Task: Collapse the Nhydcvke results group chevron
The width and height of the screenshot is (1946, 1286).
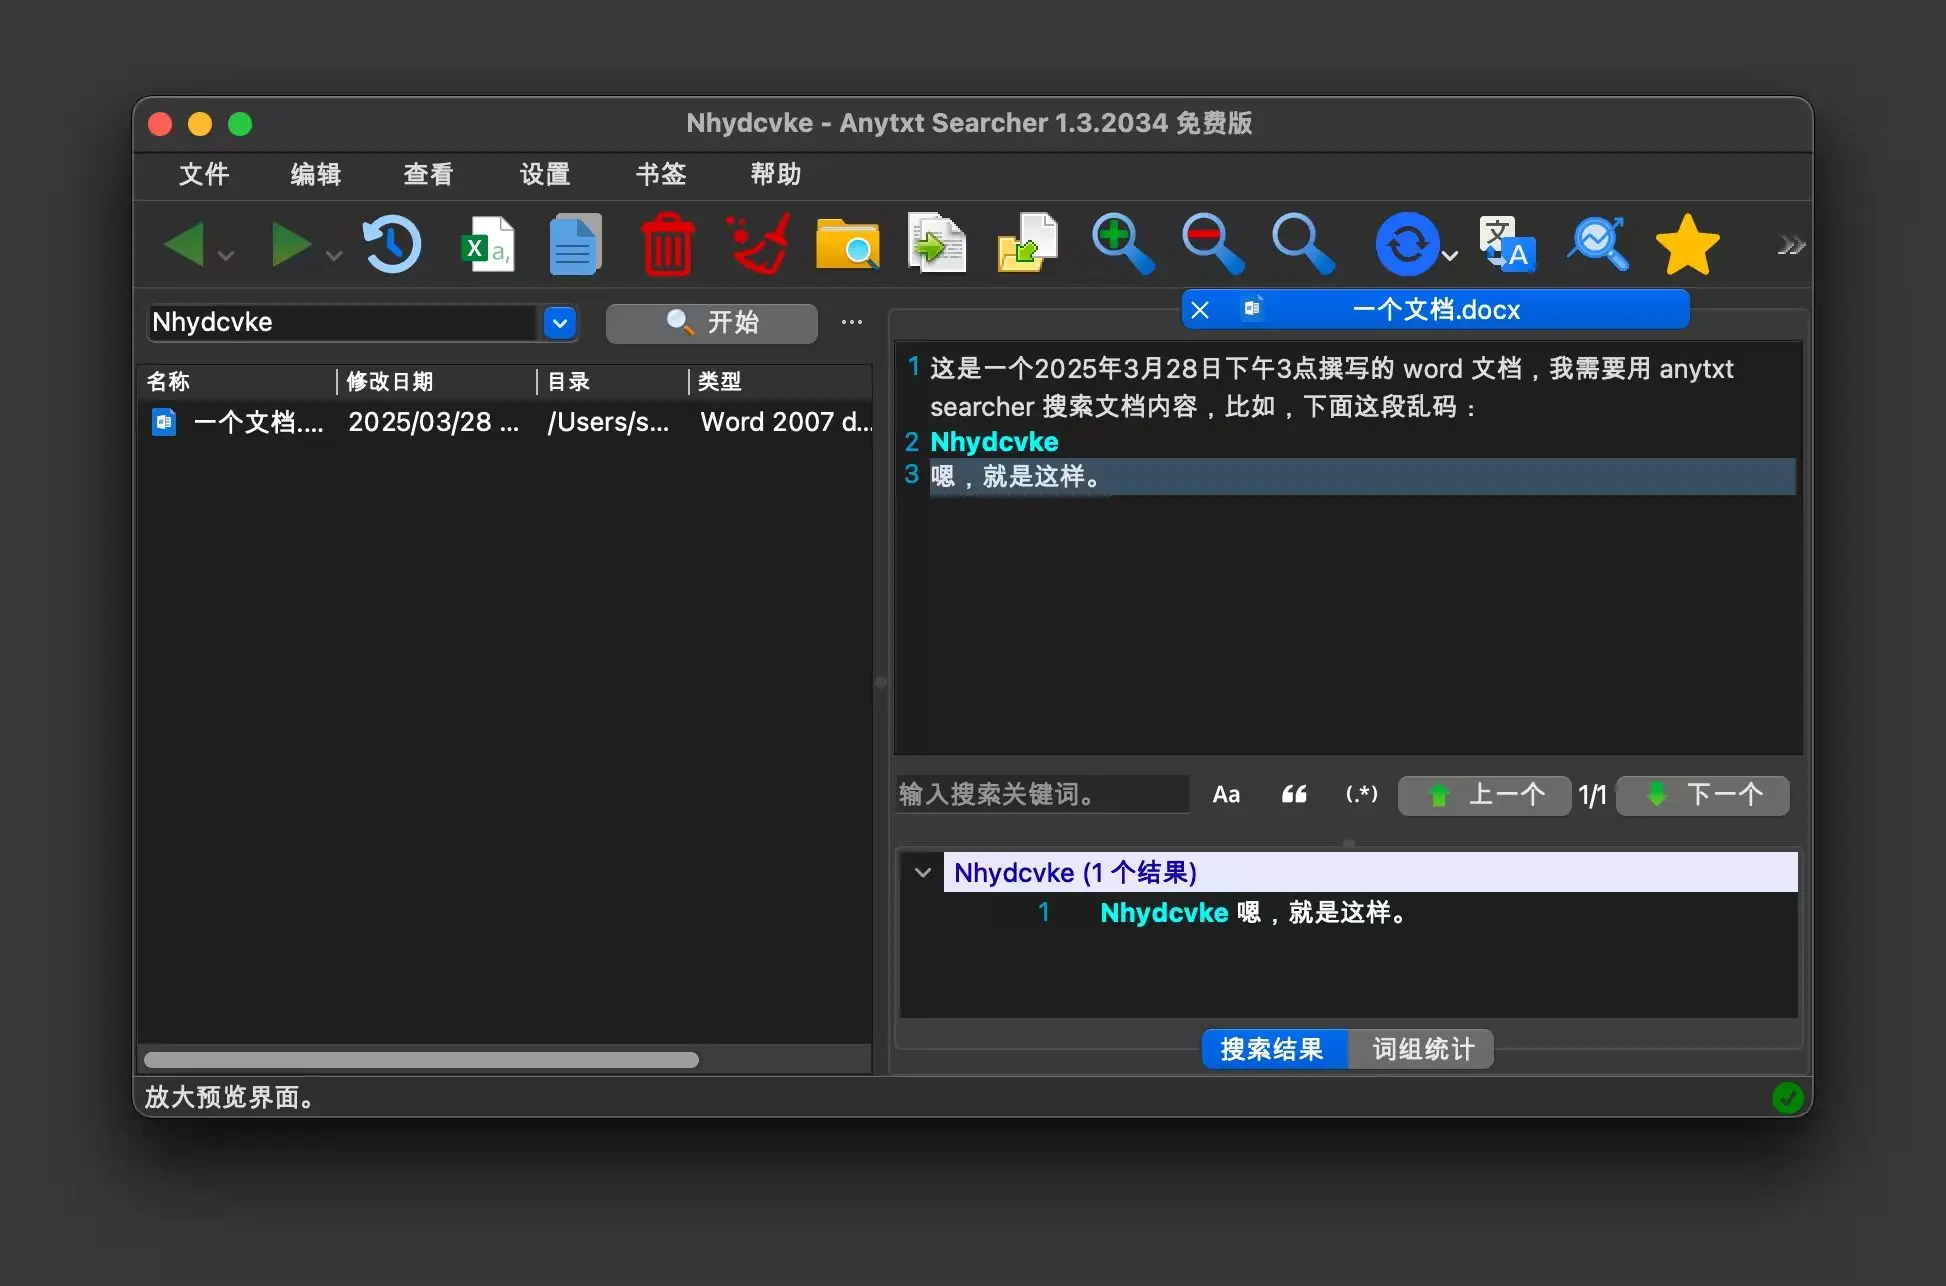Action: [923, 872]
